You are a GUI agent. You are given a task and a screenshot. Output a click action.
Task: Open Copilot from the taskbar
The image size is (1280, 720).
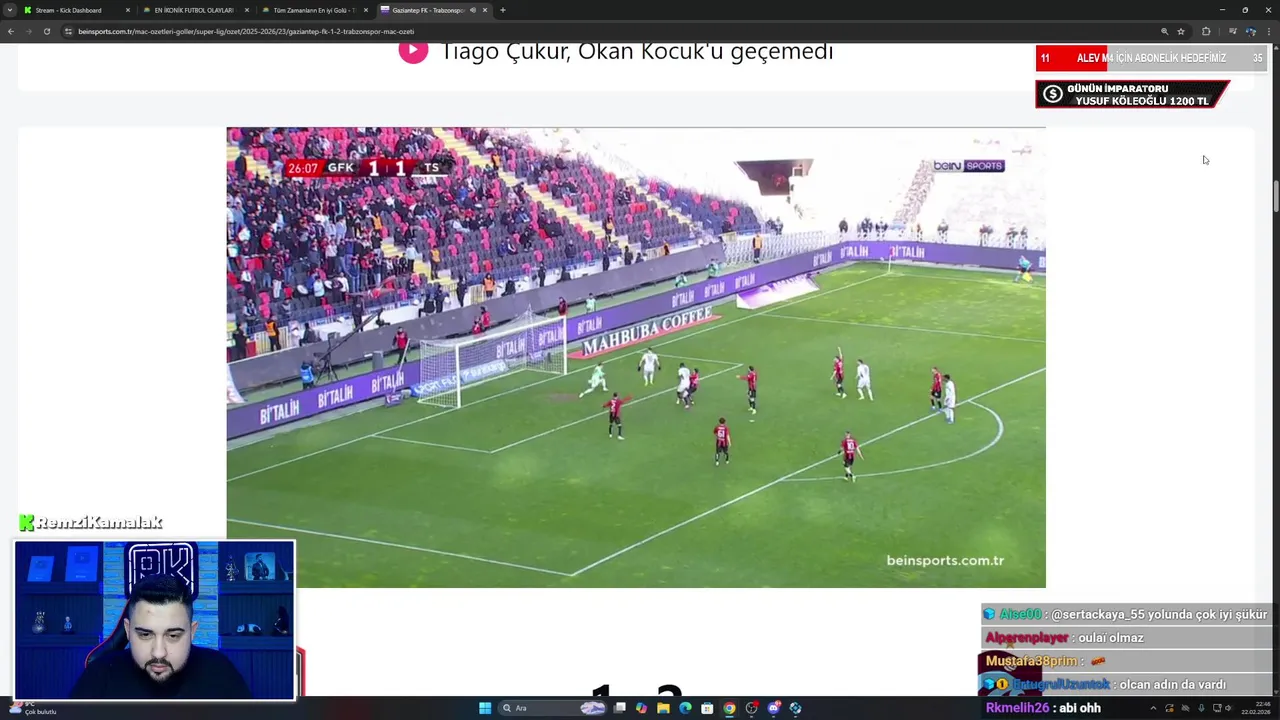pyautogui.click(x=641, y=708)
